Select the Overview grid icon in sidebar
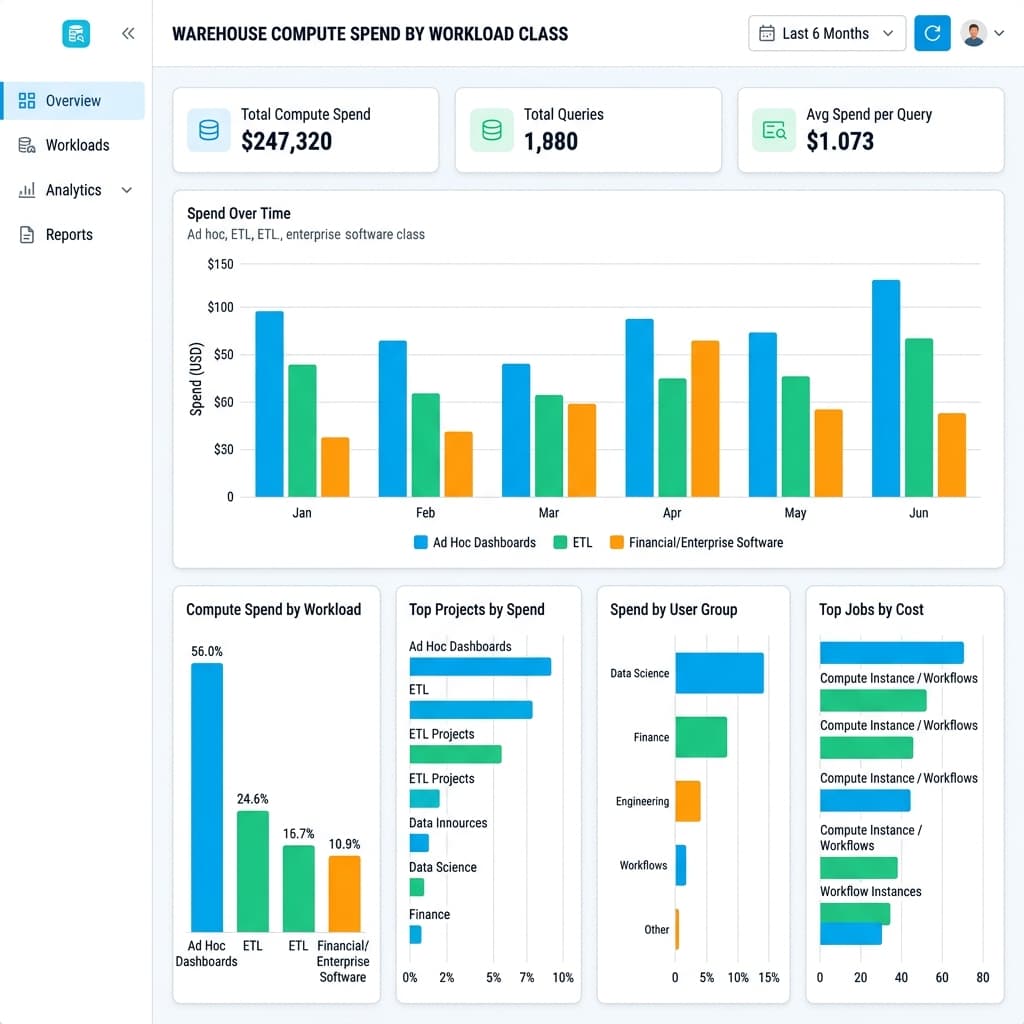1024x1024 pixels. (x=27, y=100)
